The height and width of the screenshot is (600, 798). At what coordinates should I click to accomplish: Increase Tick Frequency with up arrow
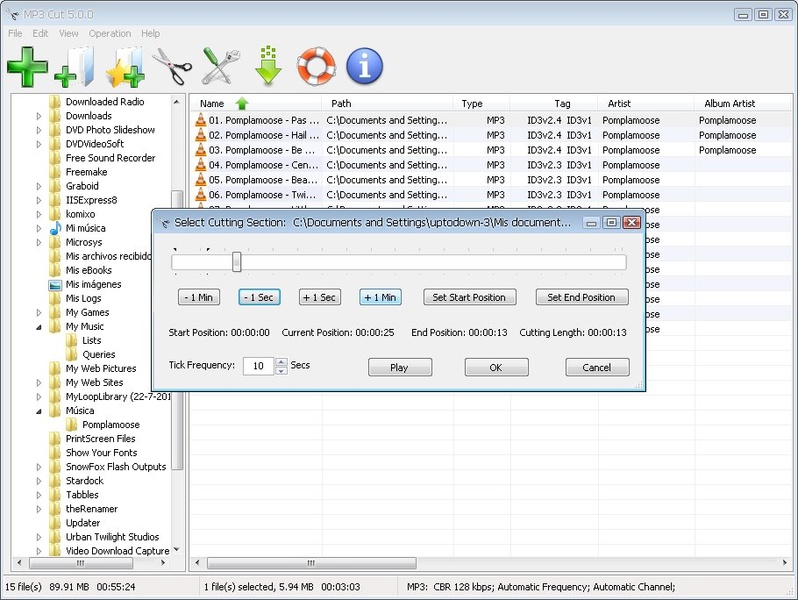281,362
